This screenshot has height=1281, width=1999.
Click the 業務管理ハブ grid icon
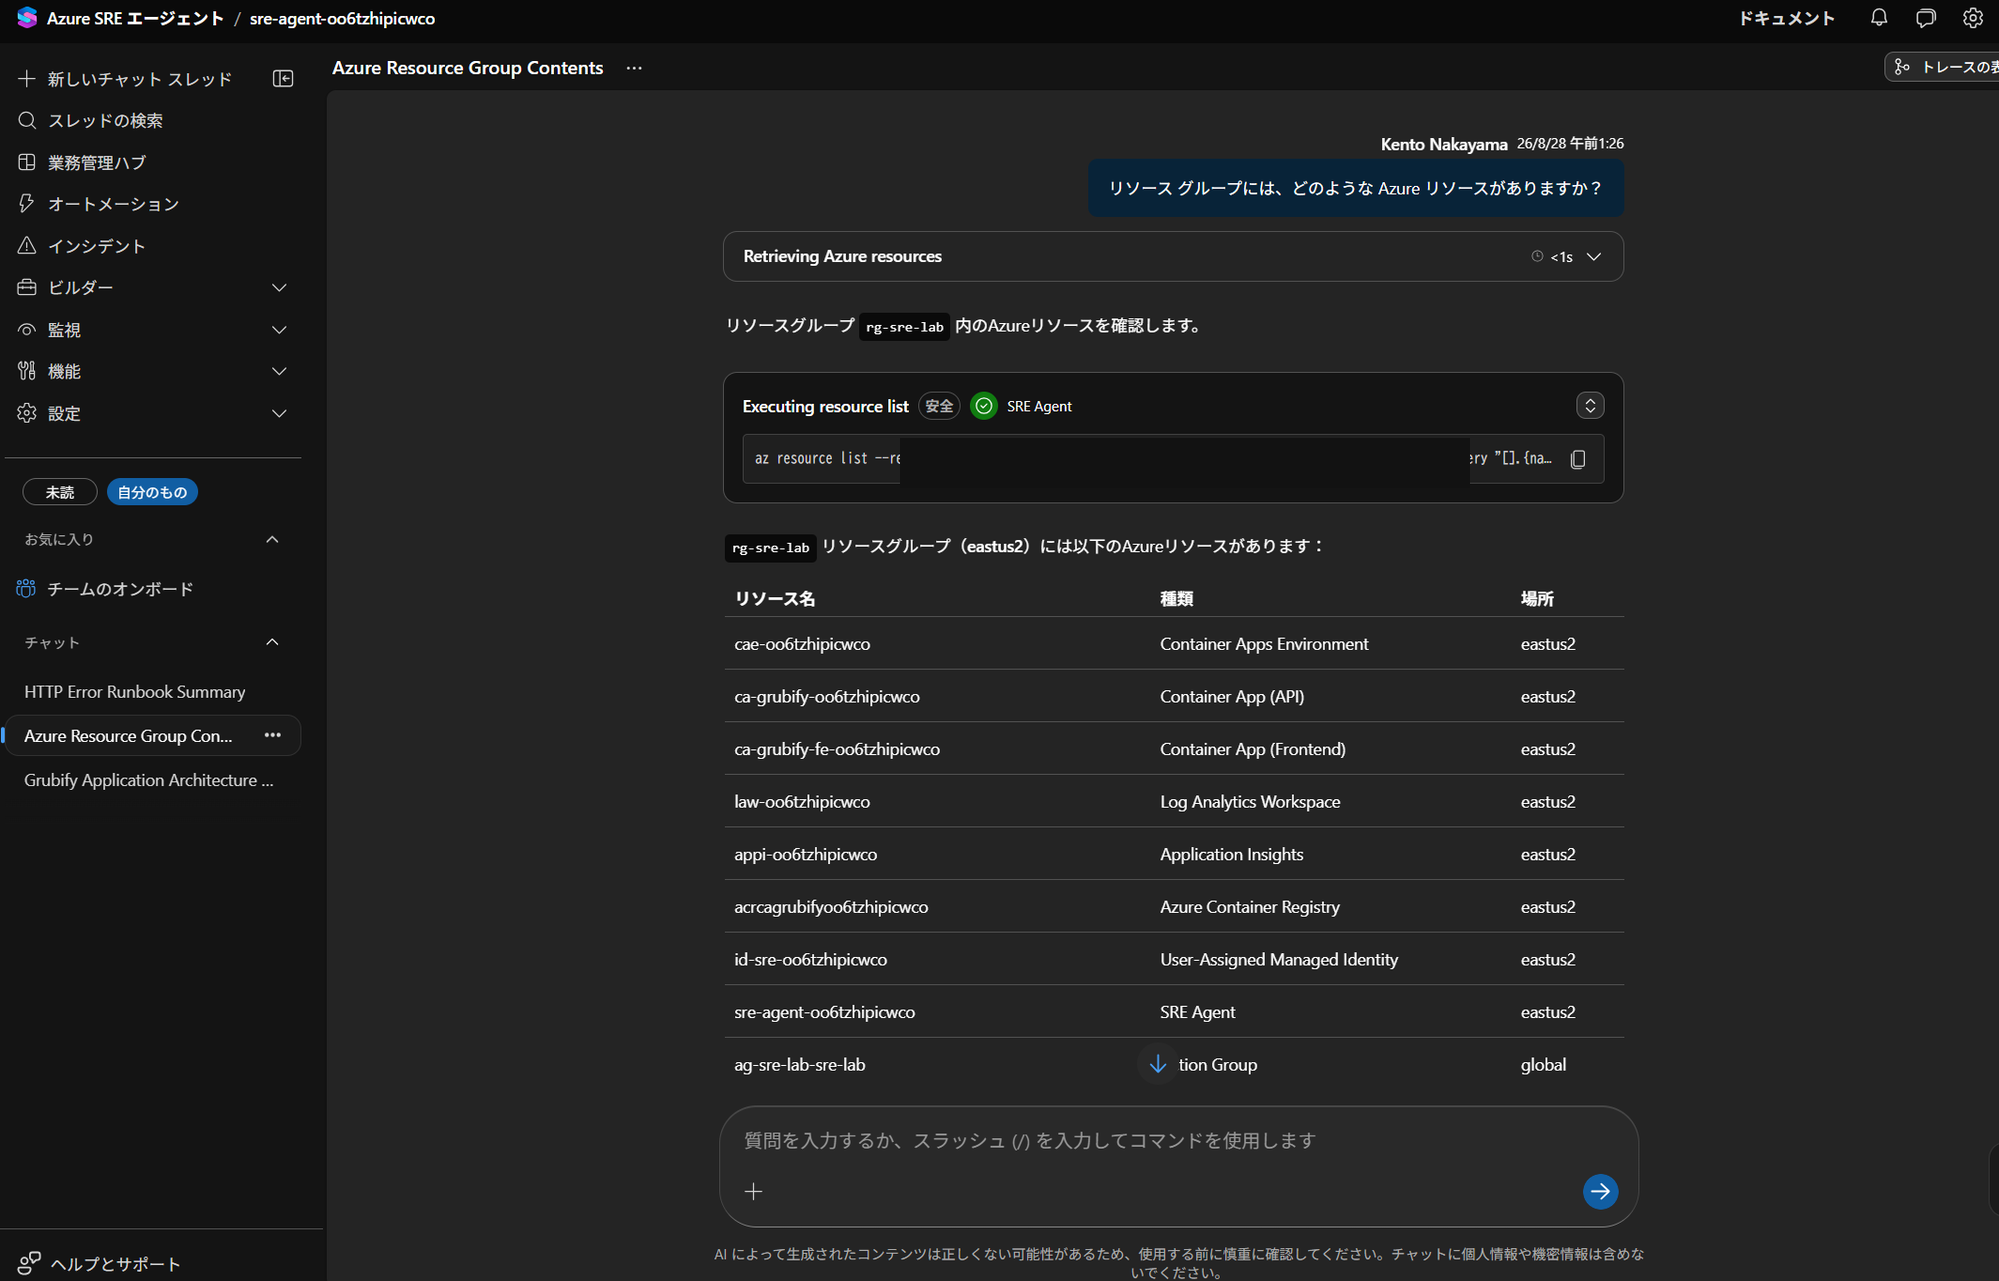click(27, 162)
